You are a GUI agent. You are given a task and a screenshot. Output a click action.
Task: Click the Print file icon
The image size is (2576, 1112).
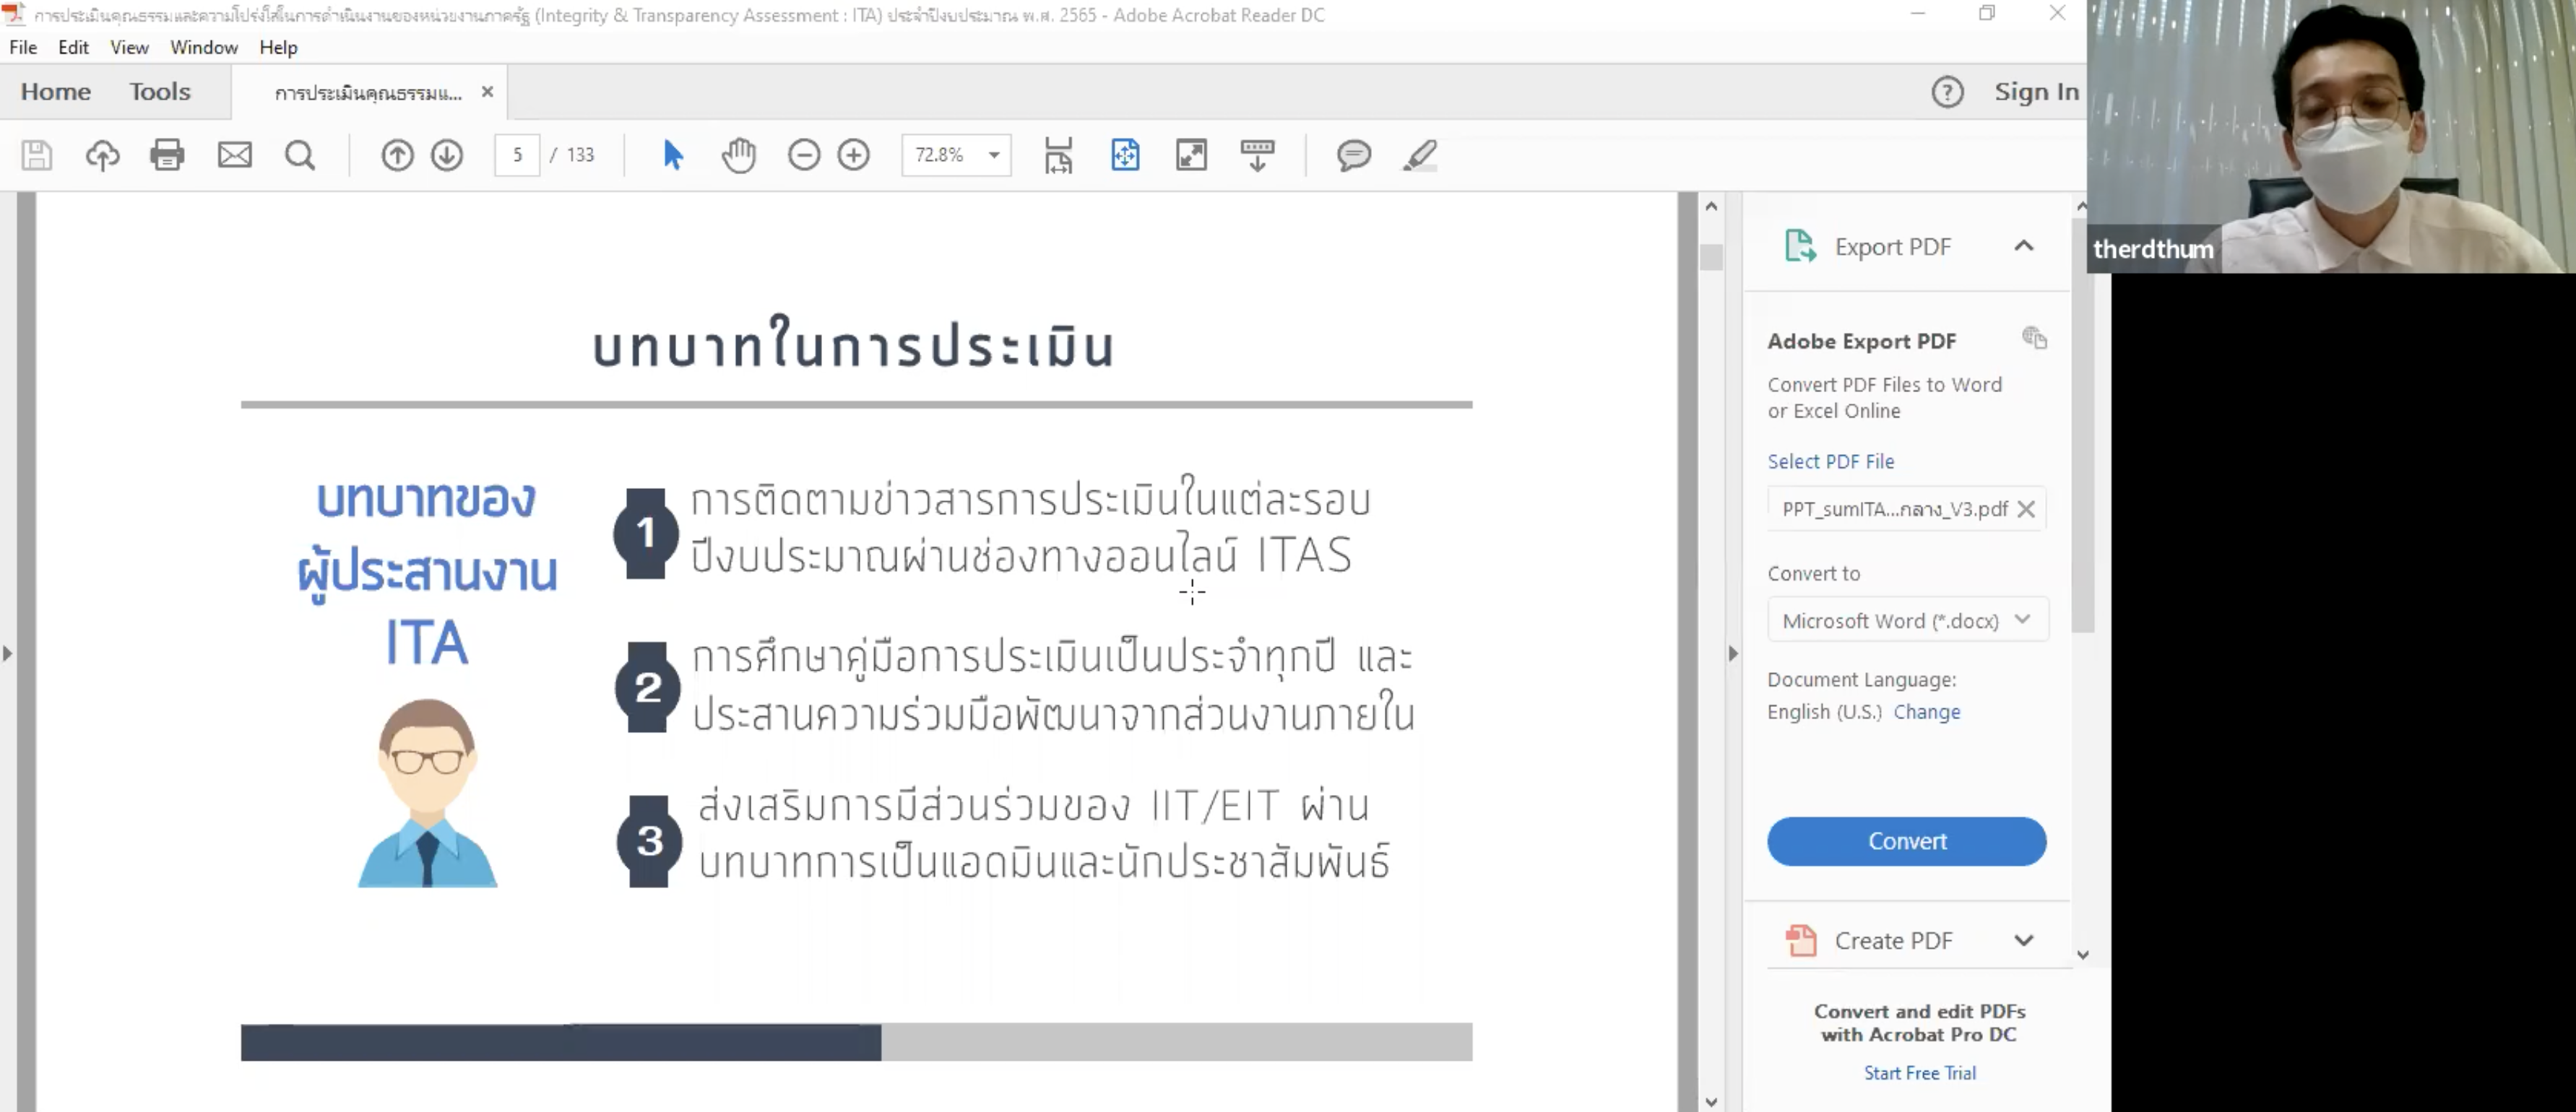(167, 155)
